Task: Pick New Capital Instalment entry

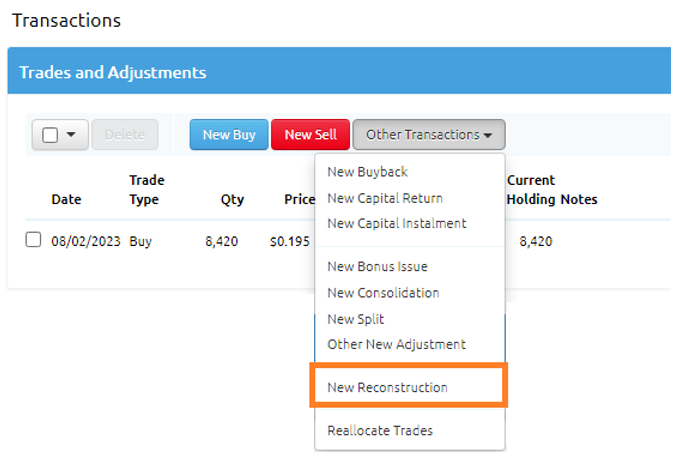Action: click(x=396, y=224)
